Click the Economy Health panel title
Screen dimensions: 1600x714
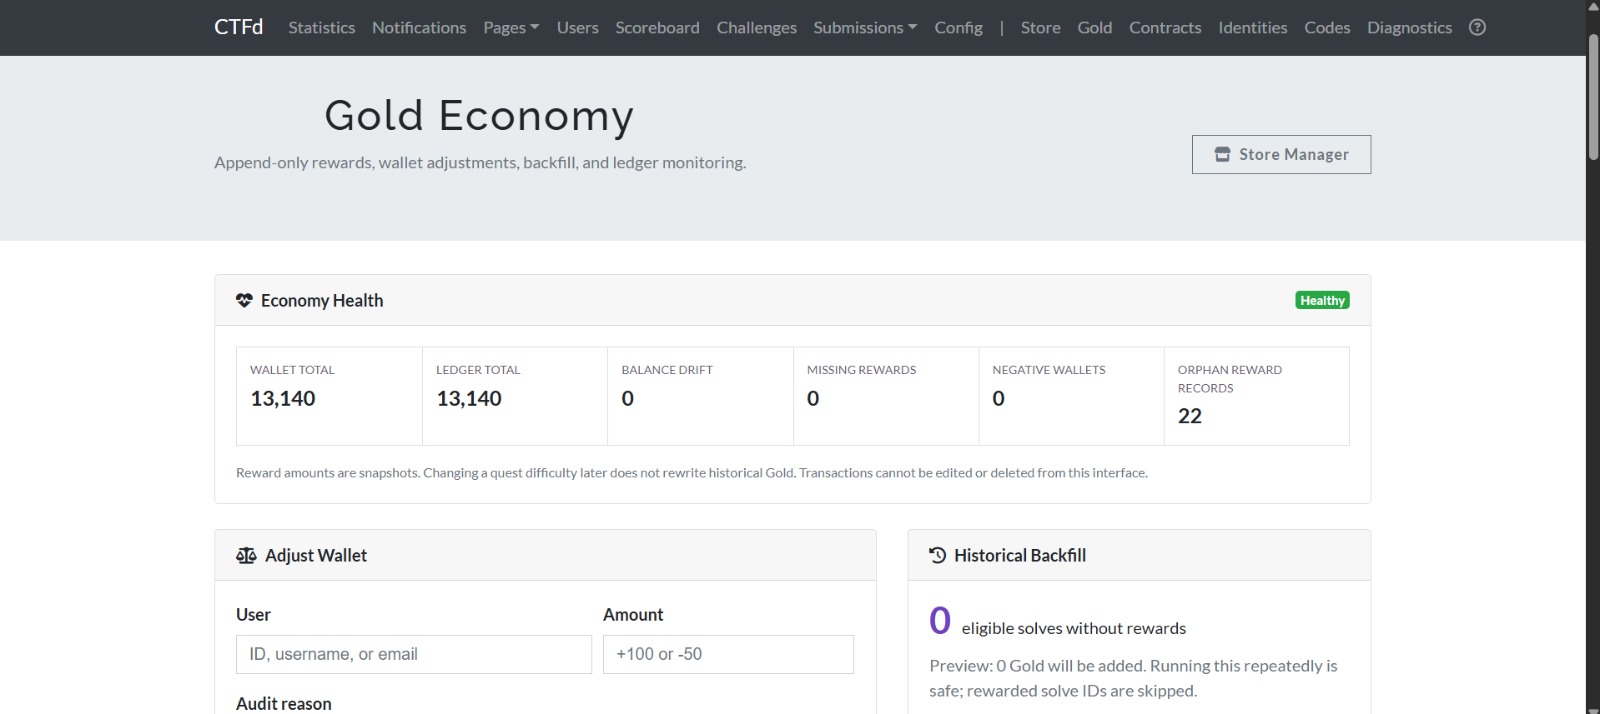pos(322,300)
